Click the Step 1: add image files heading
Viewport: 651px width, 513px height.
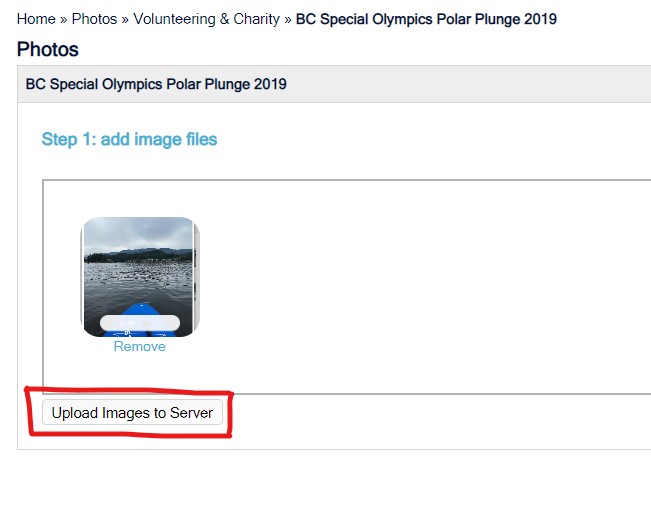click(129, 139)
